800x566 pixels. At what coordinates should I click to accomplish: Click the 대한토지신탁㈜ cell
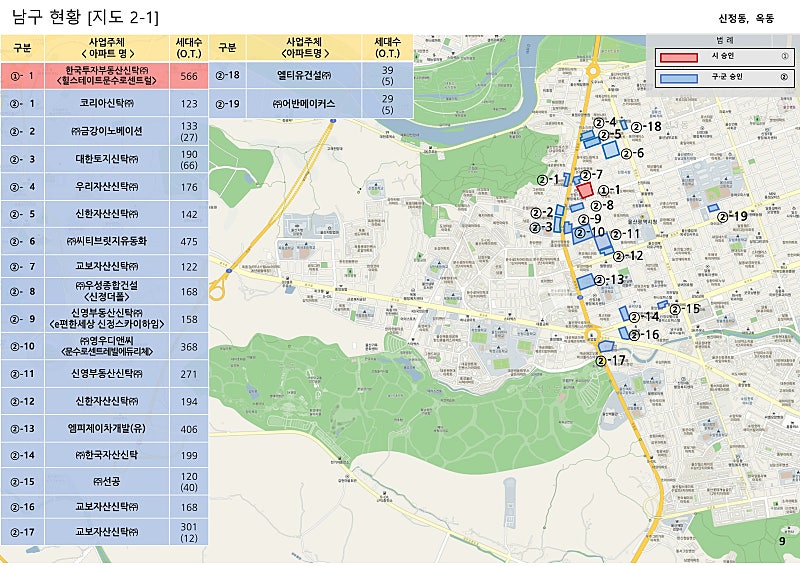point(107,159)
